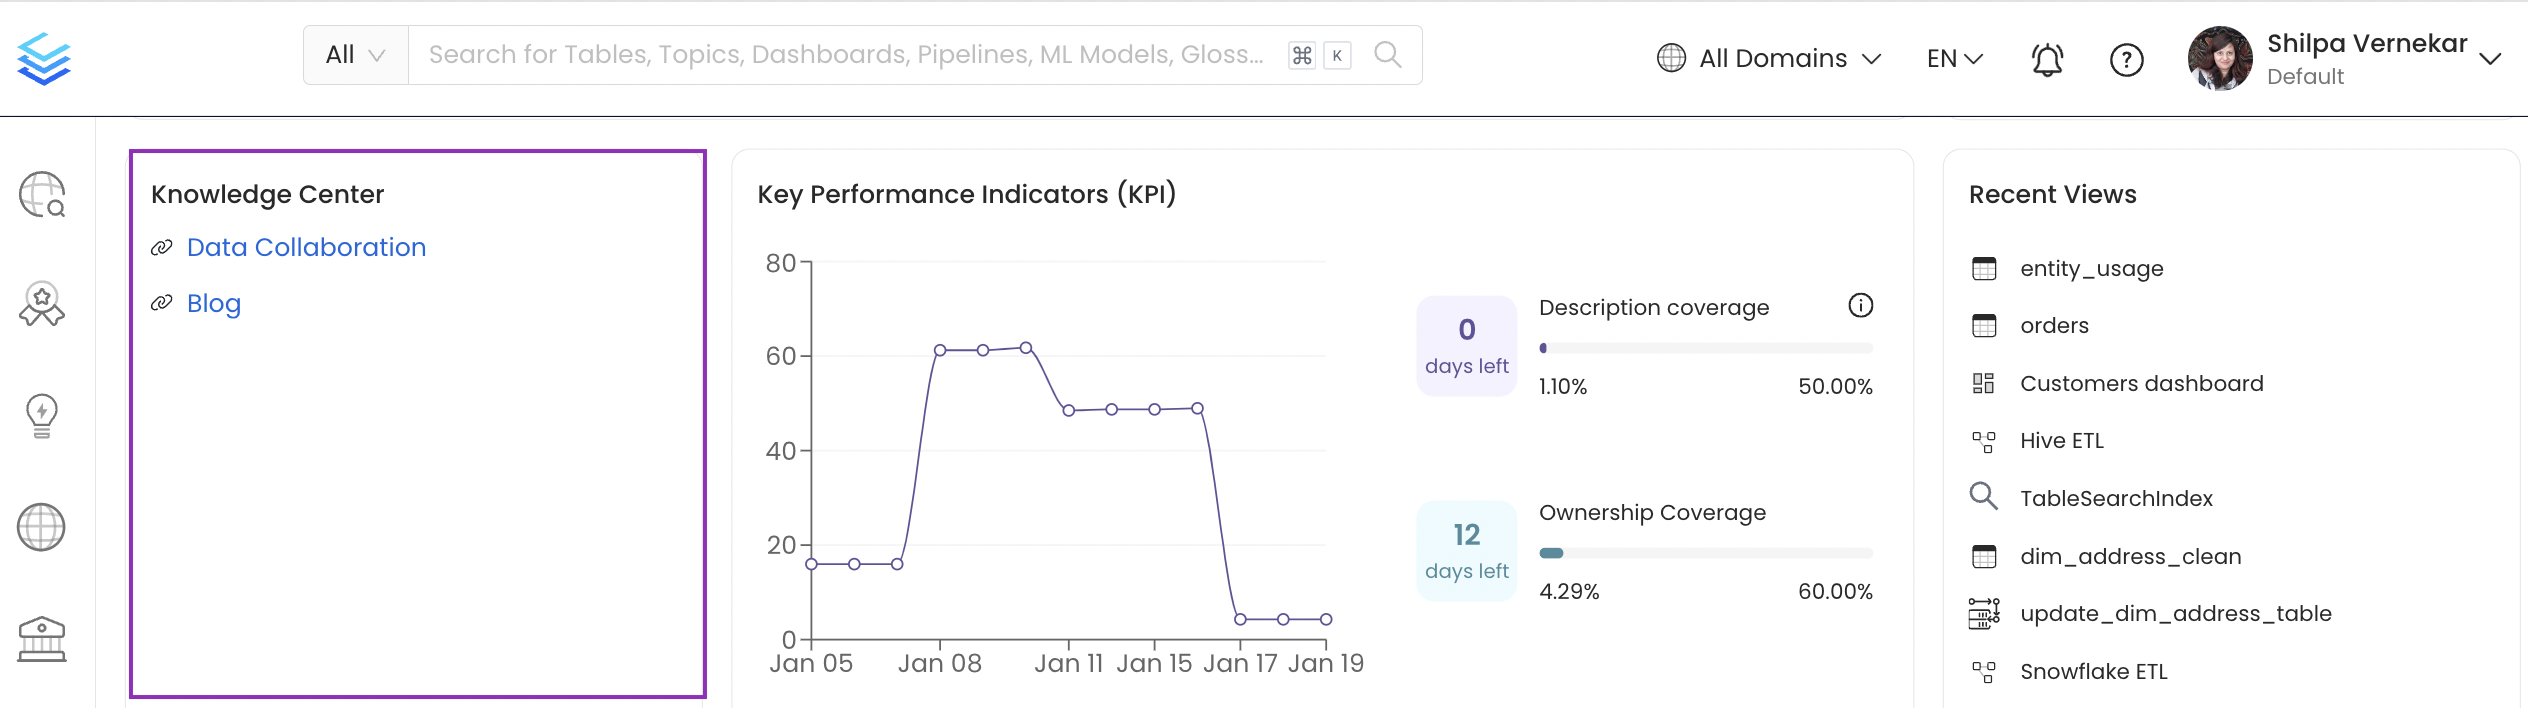Open the Govern building sidebar icon
The height and width of the screenshot is (708, 2528).
pyautogui.click(x=42, y=639)
